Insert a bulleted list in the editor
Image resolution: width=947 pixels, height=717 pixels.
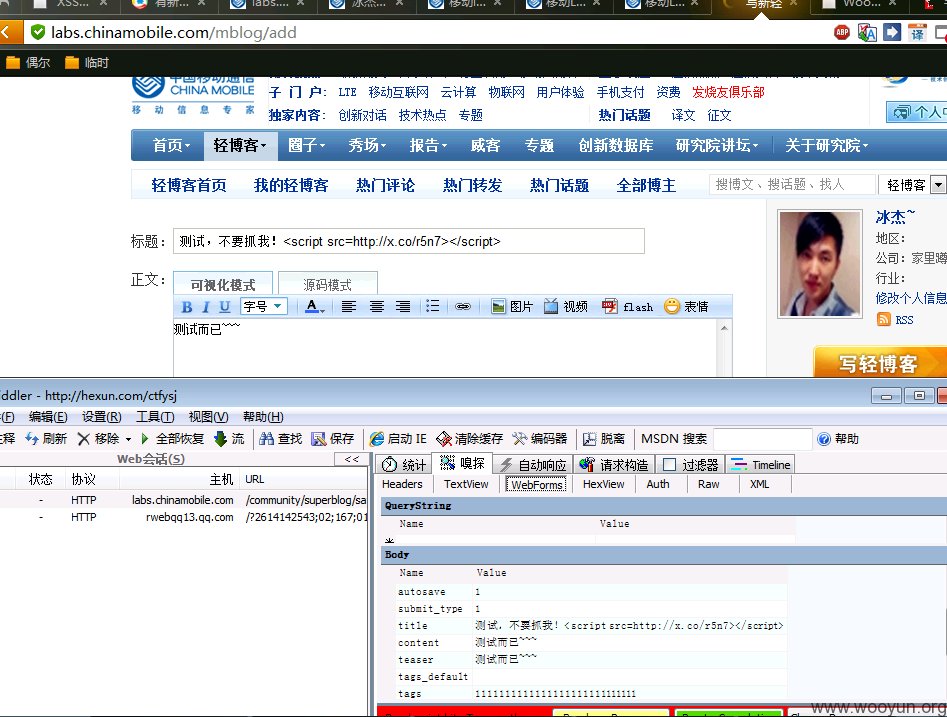pyautogui.click(x=432, y=306)
